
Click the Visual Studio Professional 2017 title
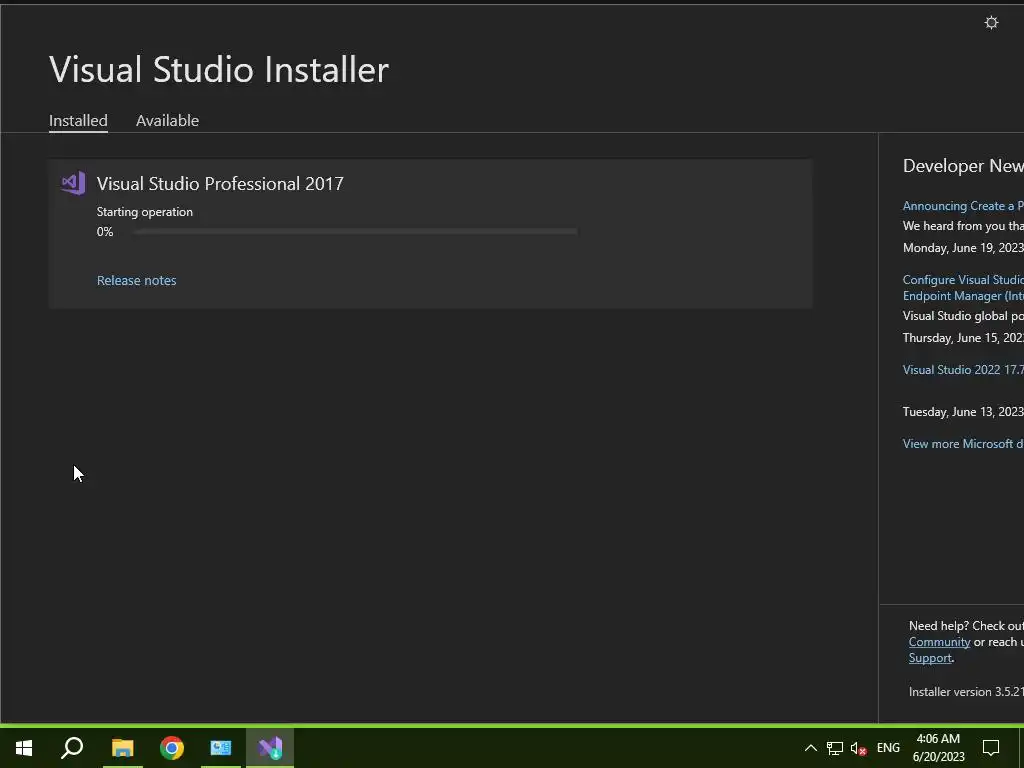click(x=220, y=184)
